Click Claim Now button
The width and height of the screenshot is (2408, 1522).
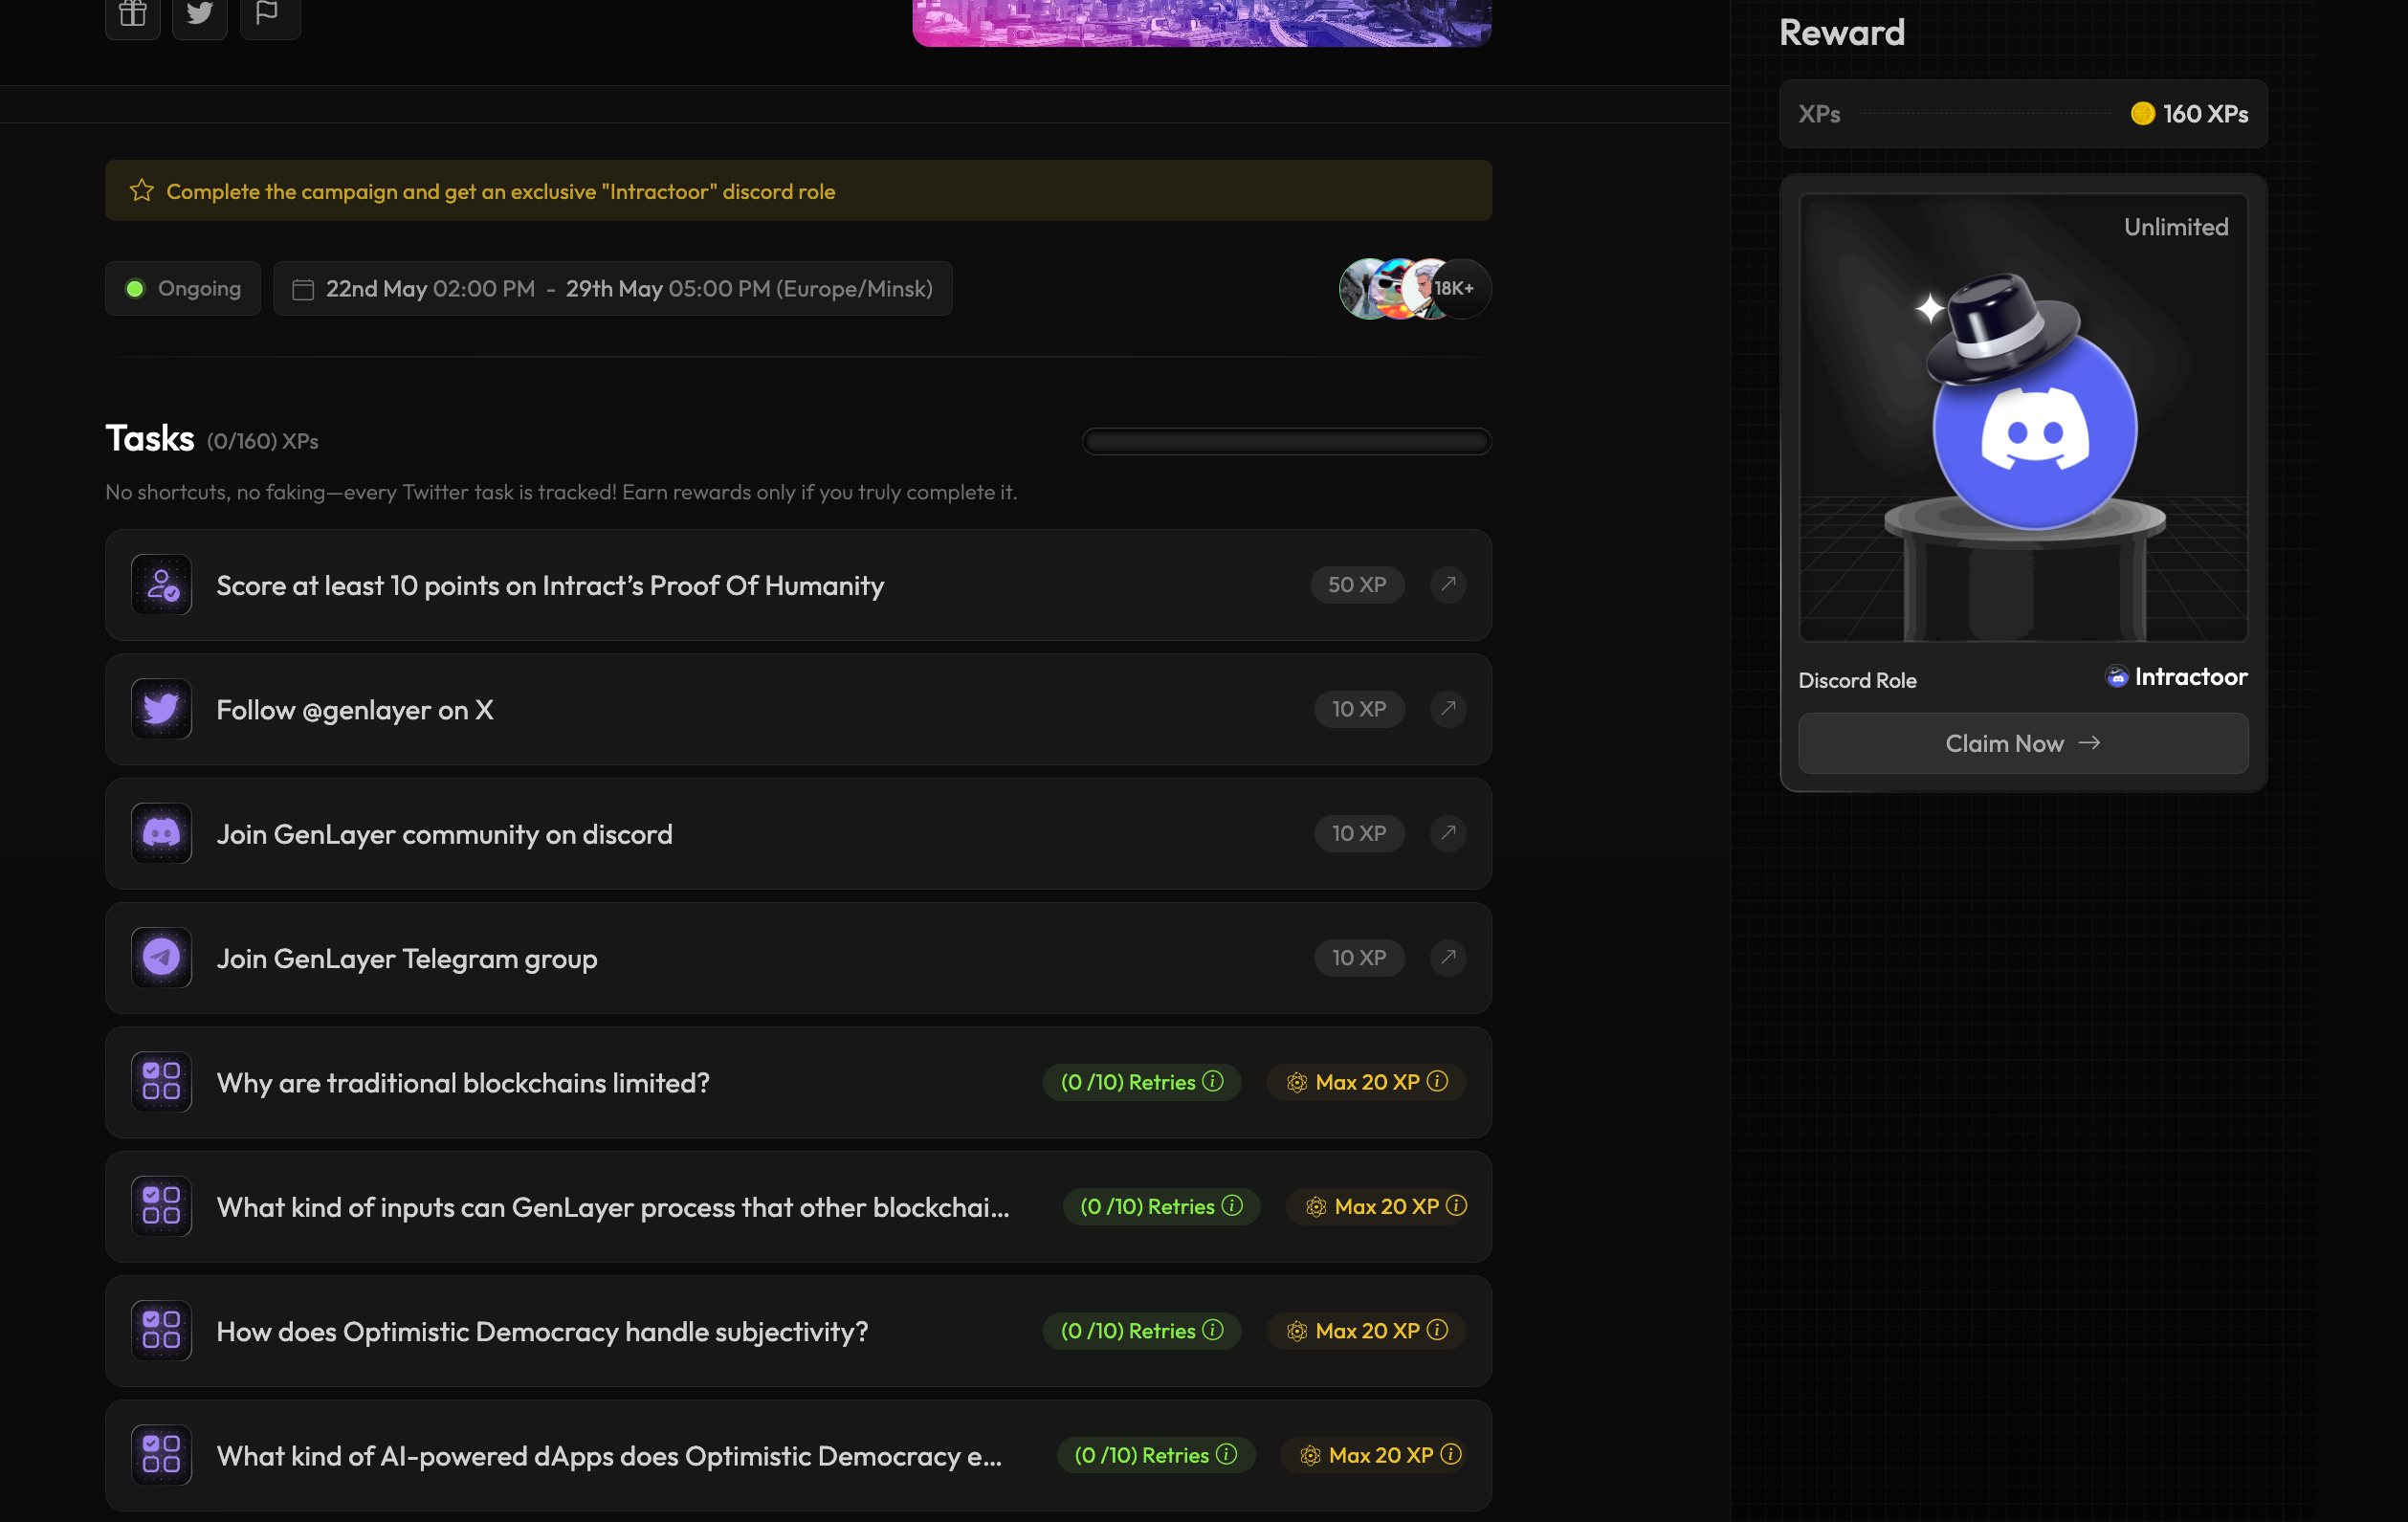click(2022, 743)
